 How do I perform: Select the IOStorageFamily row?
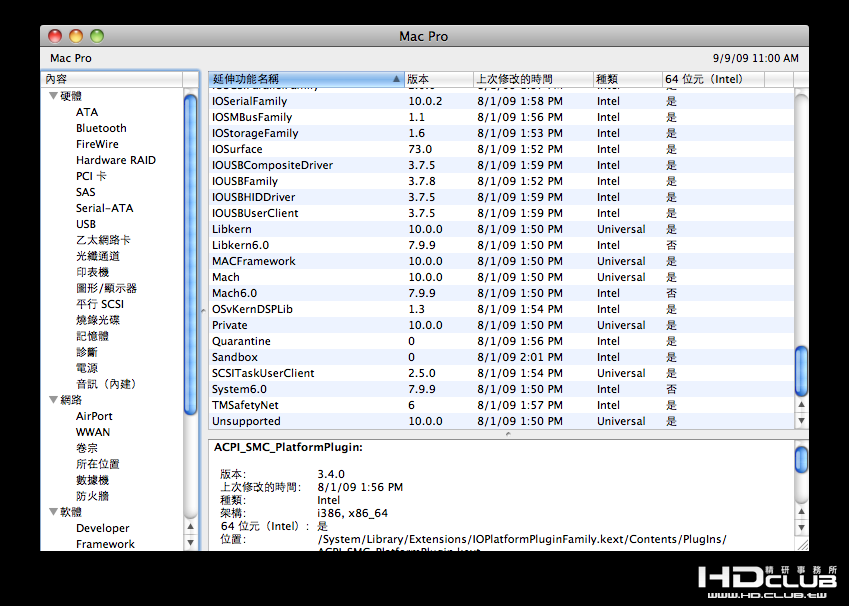click(x=501, y=133)
